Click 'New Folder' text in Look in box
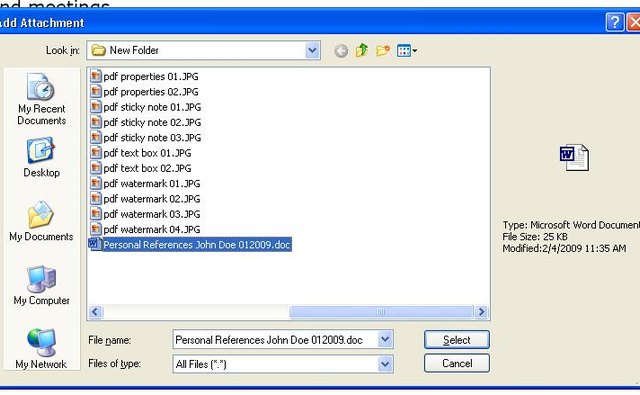Viewport: 640px width, 395px height. [134, 50]
